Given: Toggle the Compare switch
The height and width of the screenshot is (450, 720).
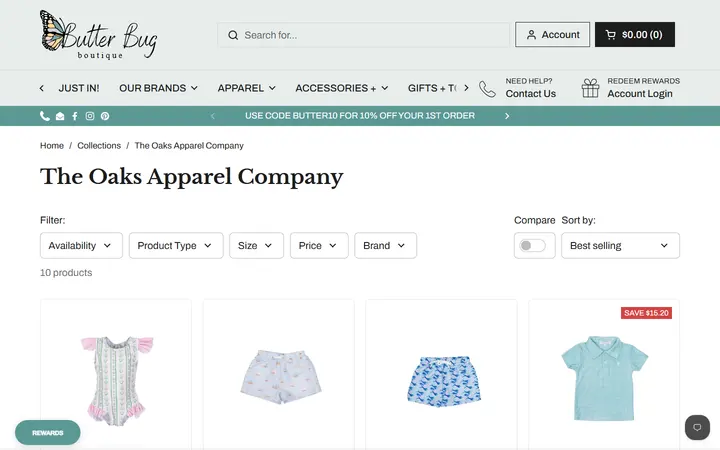Looking at the screenshot, I should coord(533,246).
